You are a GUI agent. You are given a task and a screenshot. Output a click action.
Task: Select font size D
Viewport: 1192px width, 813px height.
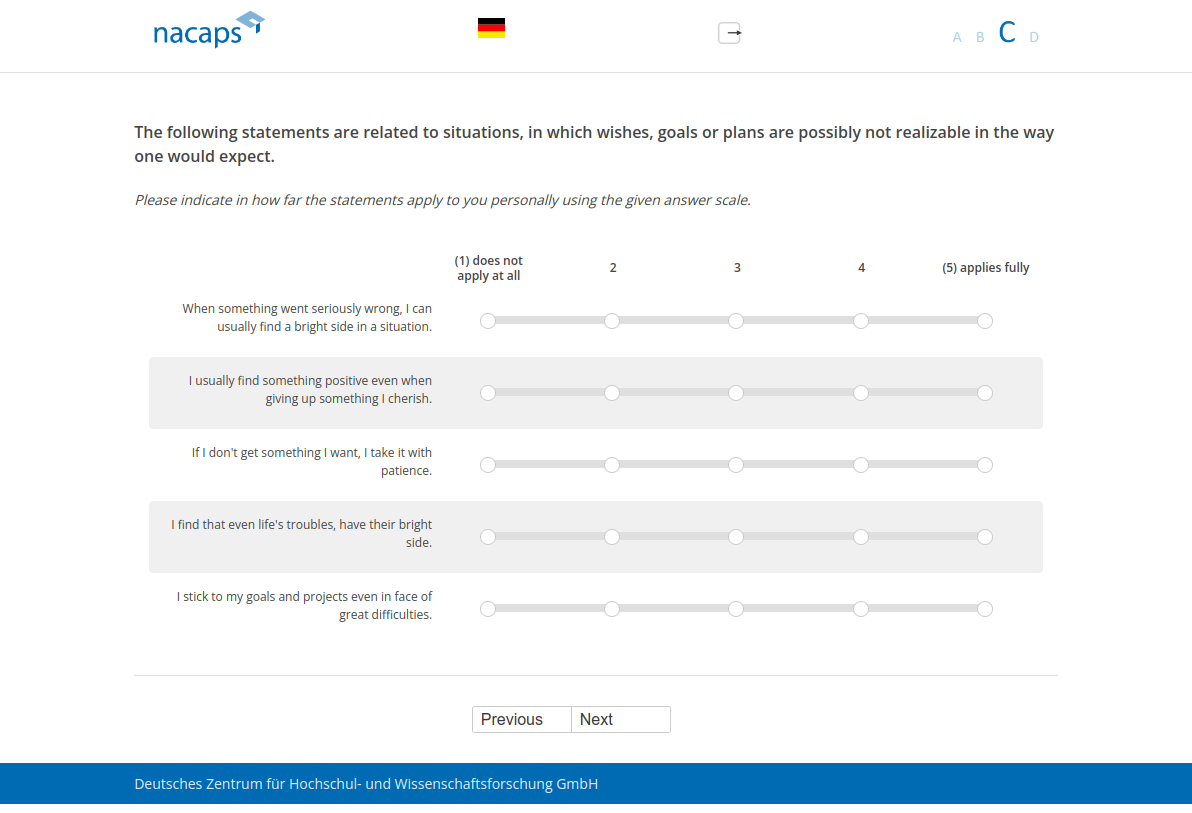click(1034, 38)
